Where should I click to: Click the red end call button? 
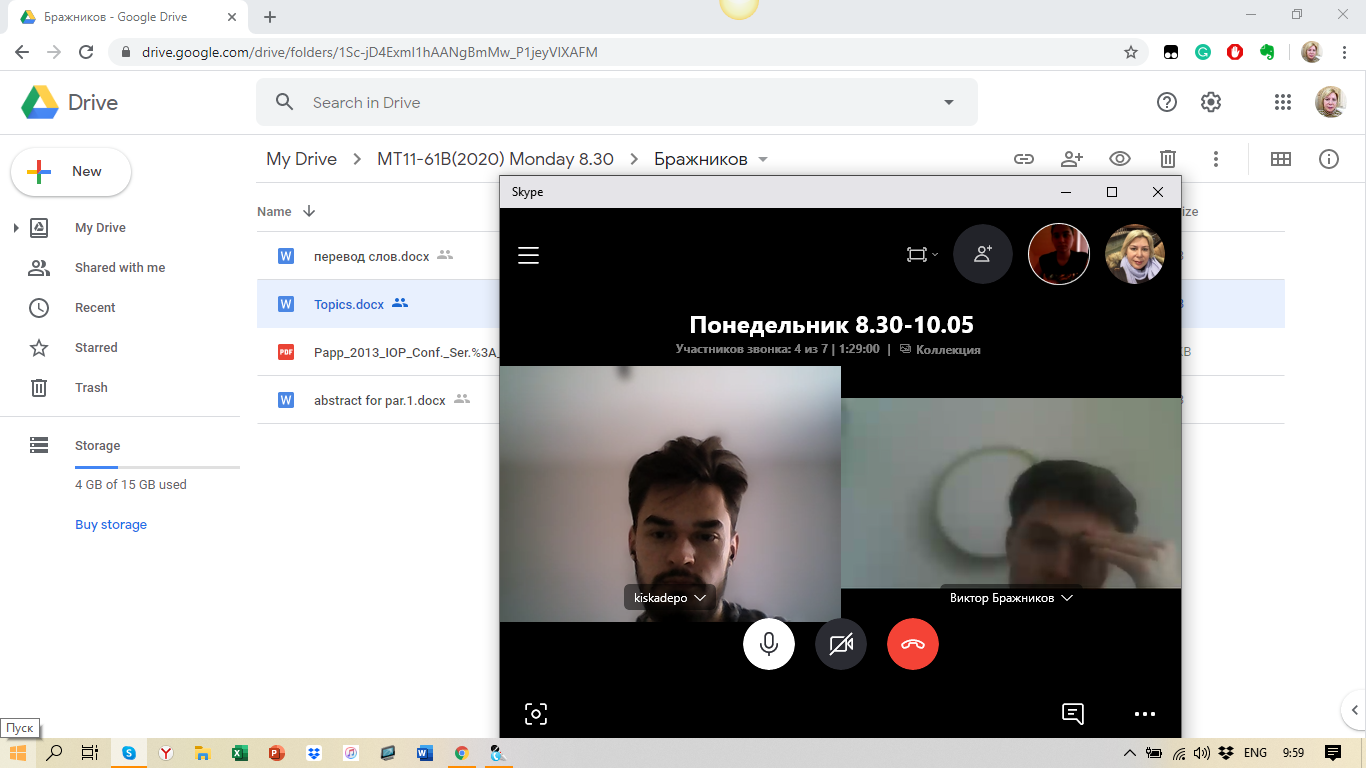912,644
